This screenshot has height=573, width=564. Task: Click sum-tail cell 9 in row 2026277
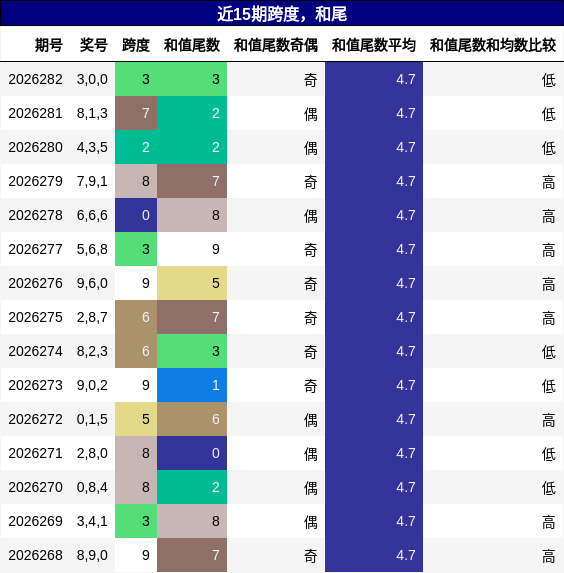coord(192,249)
